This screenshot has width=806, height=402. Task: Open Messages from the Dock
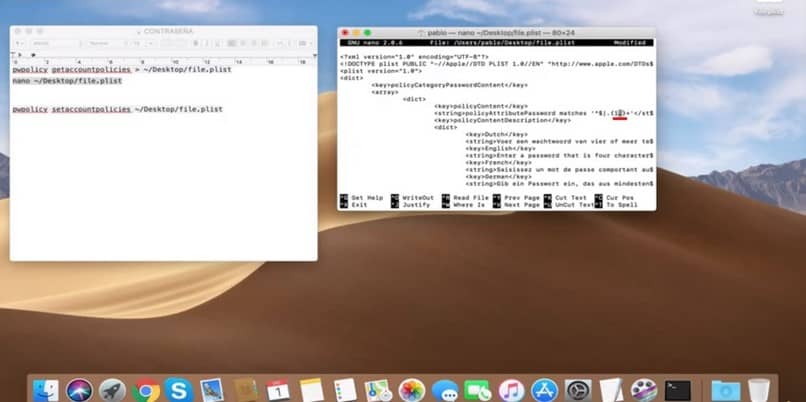[x=445, y=391]
